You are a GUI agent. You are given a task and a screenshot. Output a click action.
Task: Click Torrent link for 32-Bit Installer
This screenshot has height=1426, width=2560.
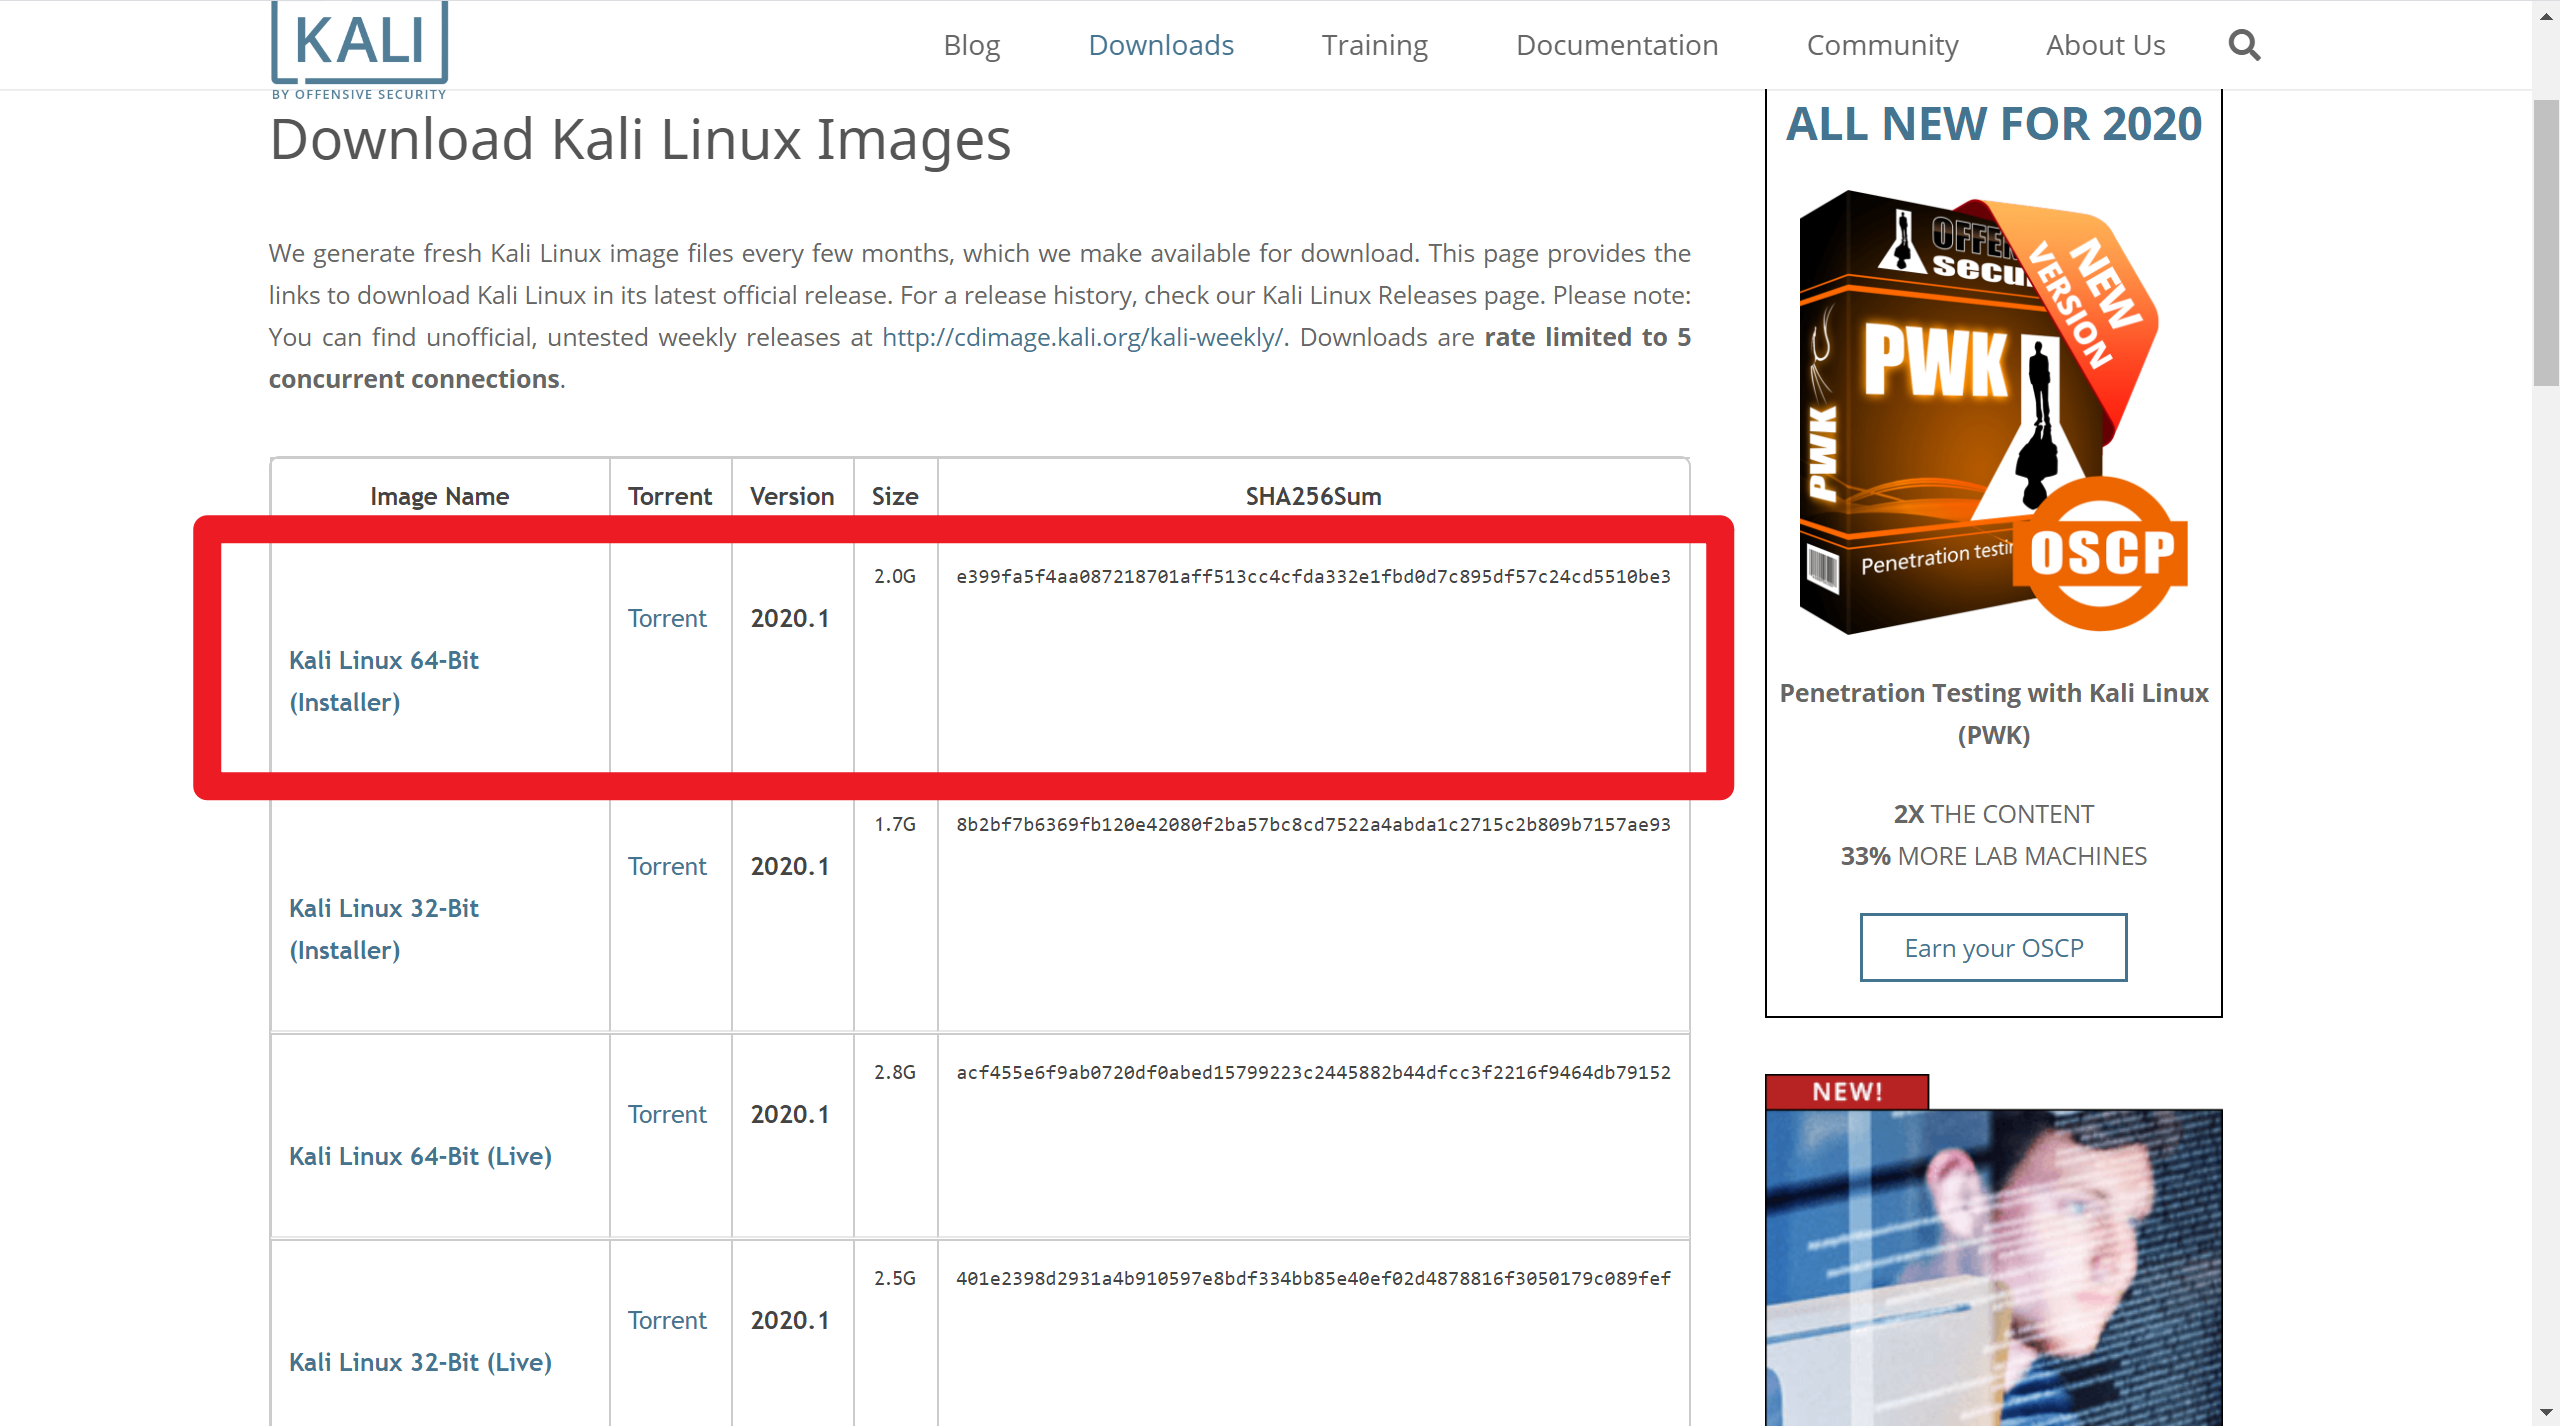(x=667, y=866)
